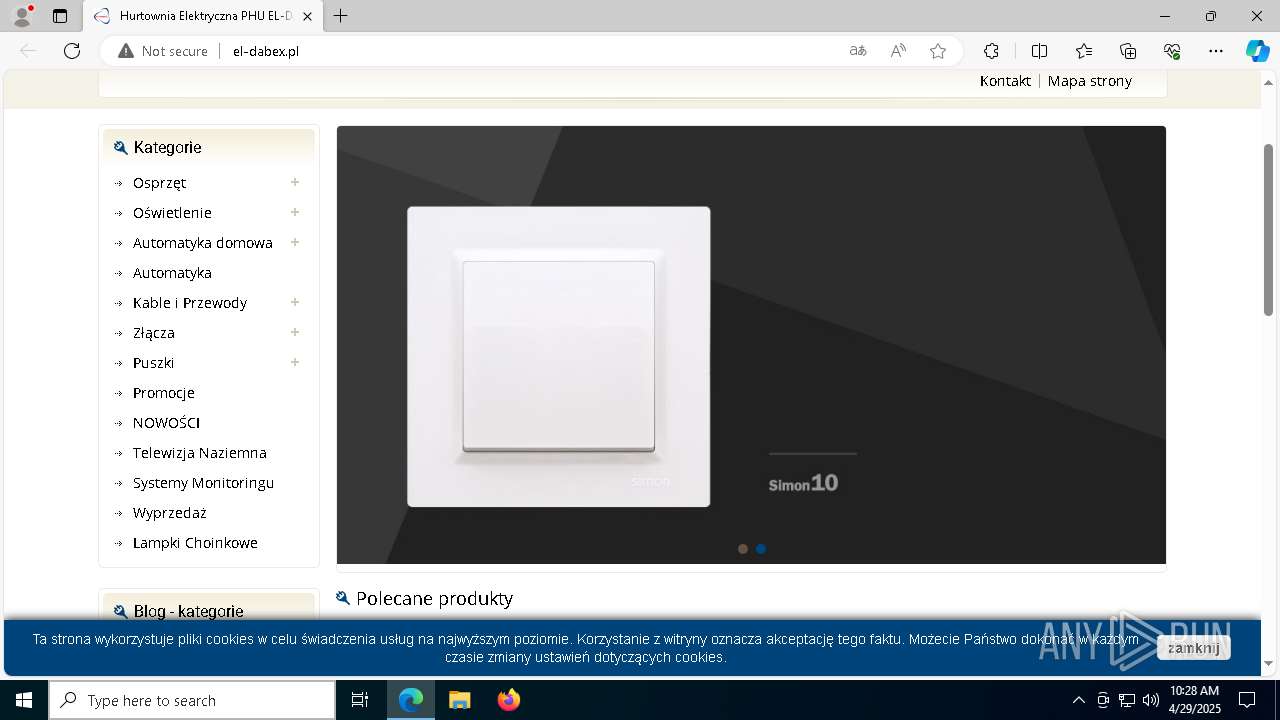The height and width of the screenshot is (720, 1280).
Task: Close the Hurtownia Elektryczna tab
Action: (x=308, y=16)
